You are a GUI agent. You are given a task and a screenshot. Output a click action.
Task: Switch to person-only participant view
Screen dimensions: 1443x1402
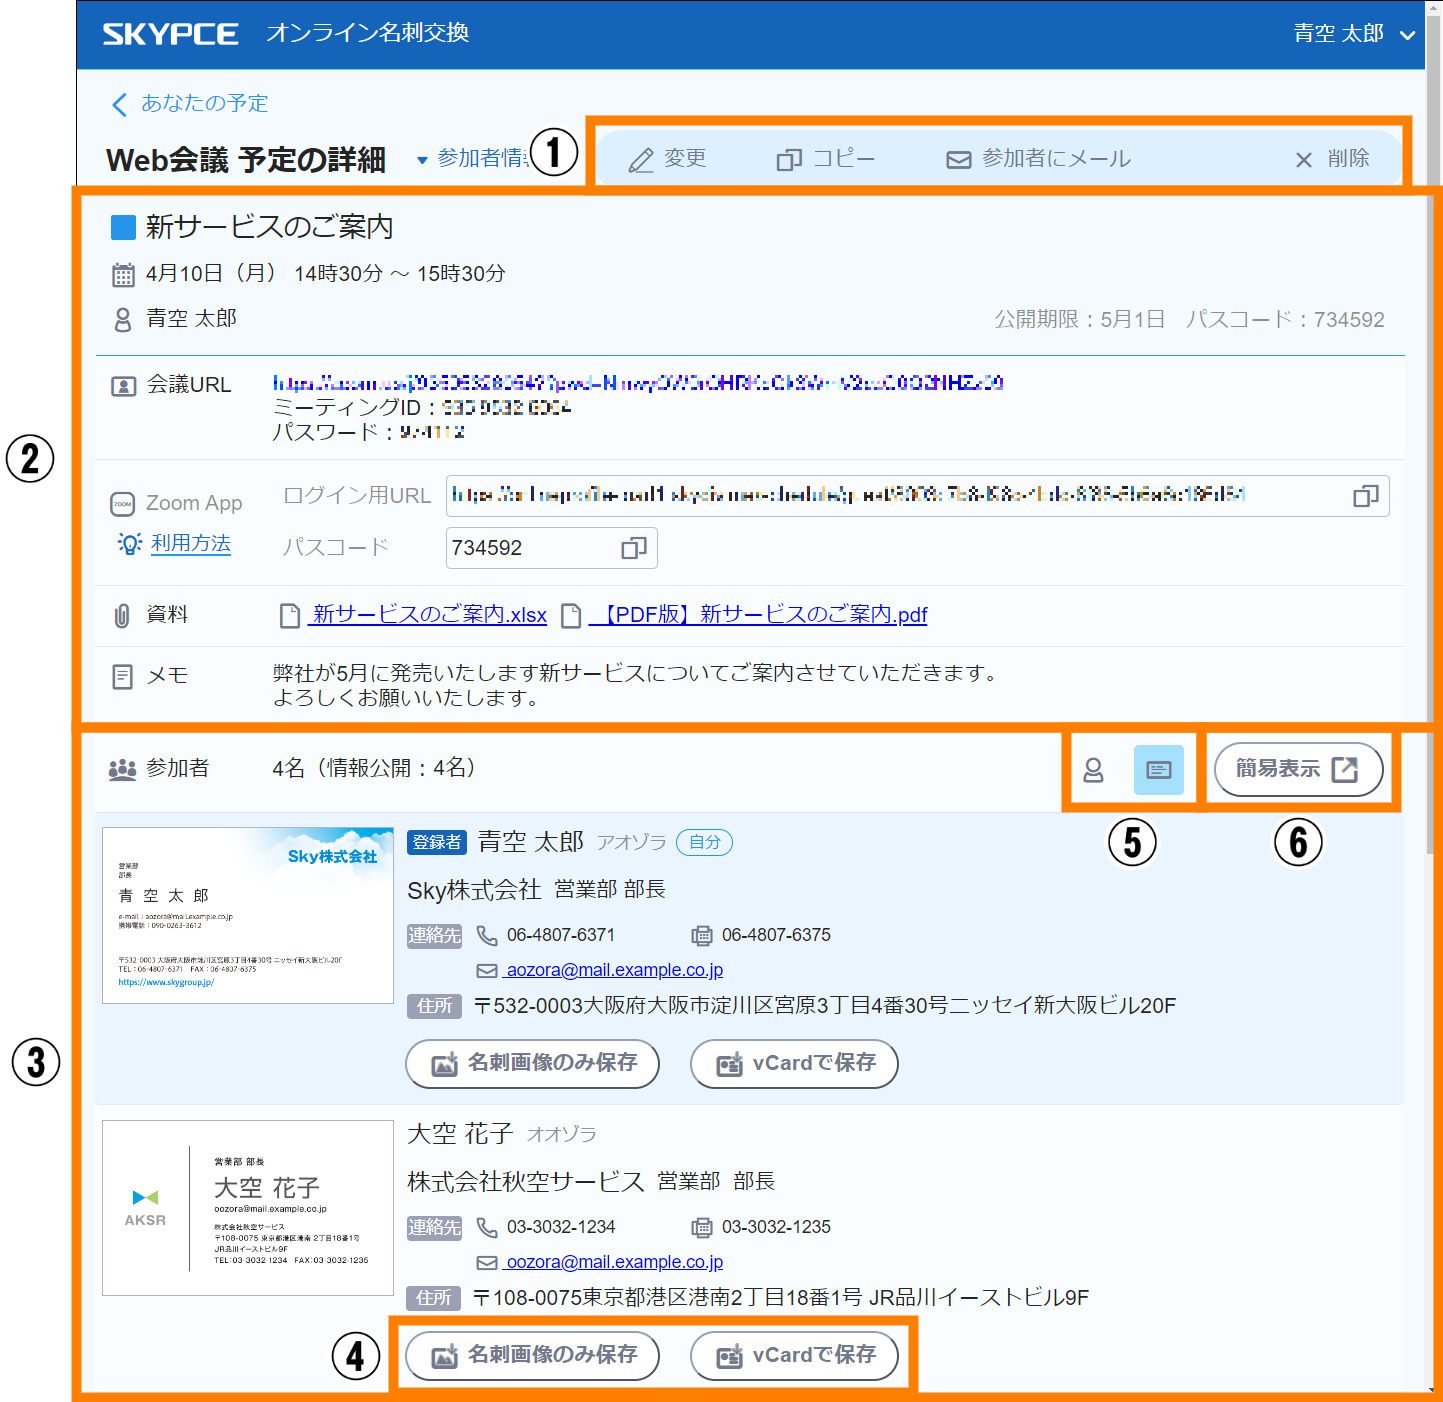[x=1093, y=770]
